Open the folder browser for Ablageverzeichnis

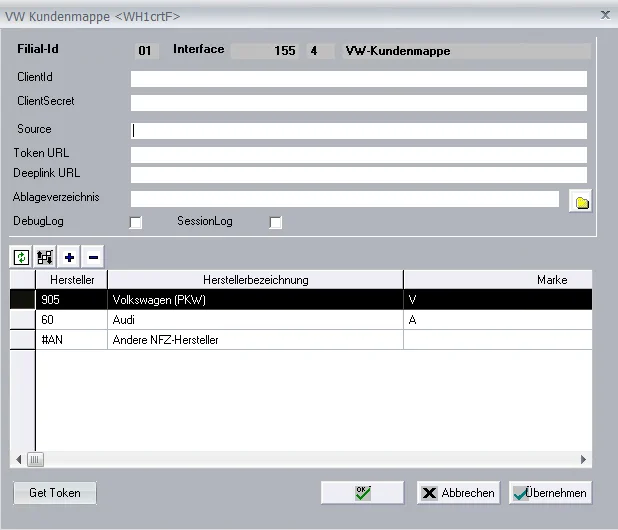click(581, 202)
